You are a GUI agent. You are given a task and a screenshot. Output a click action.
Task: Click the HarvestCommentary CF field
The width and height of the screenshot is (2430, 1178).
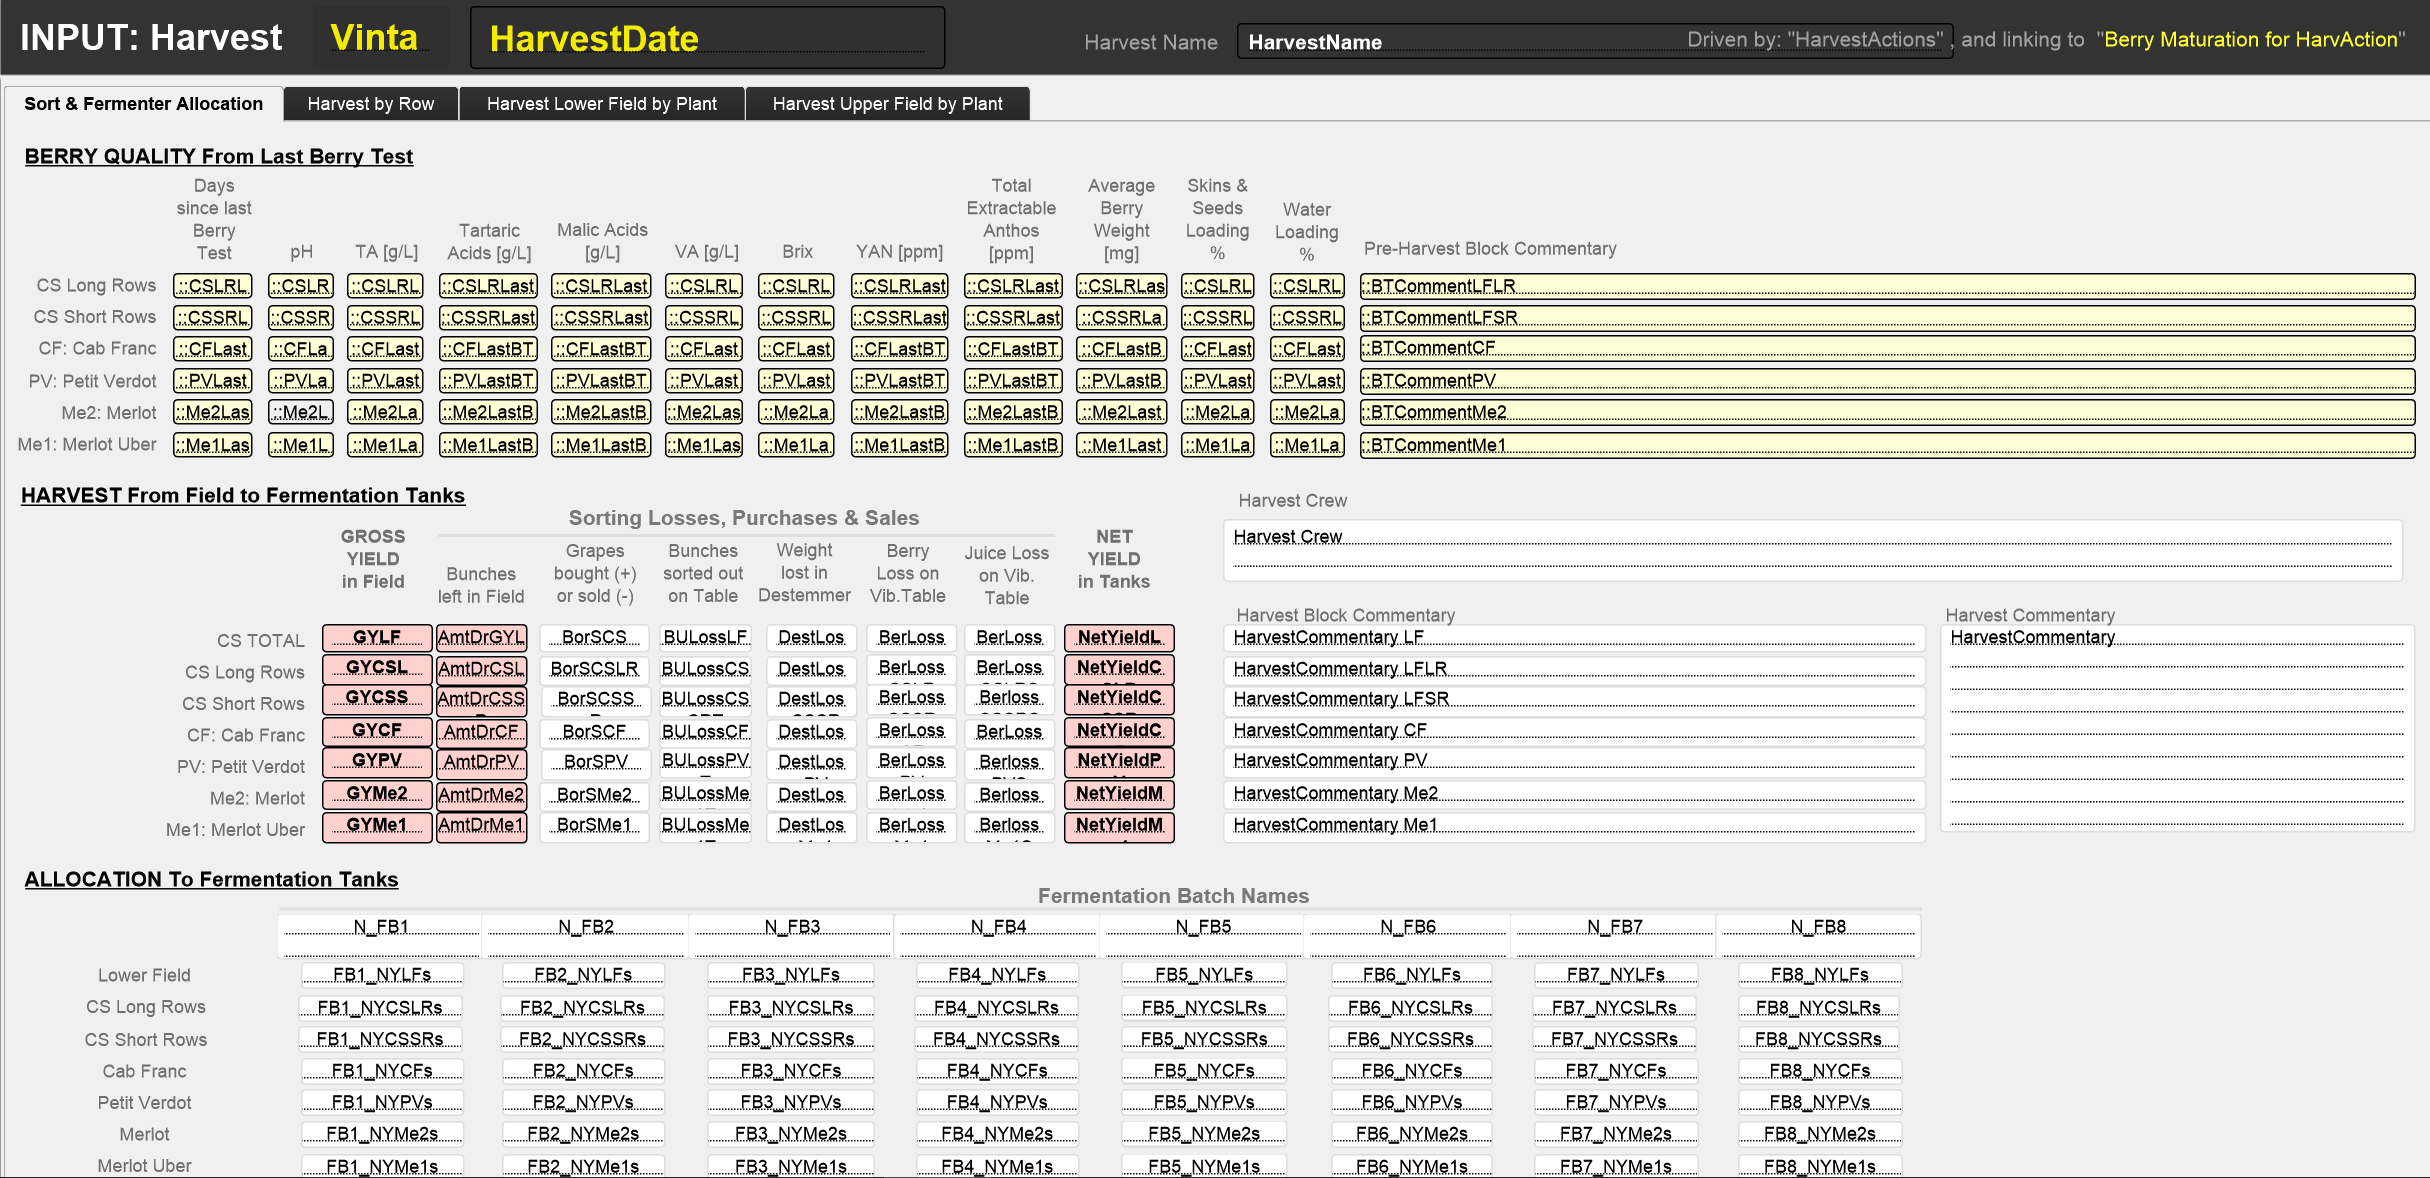coord(1574,731)
